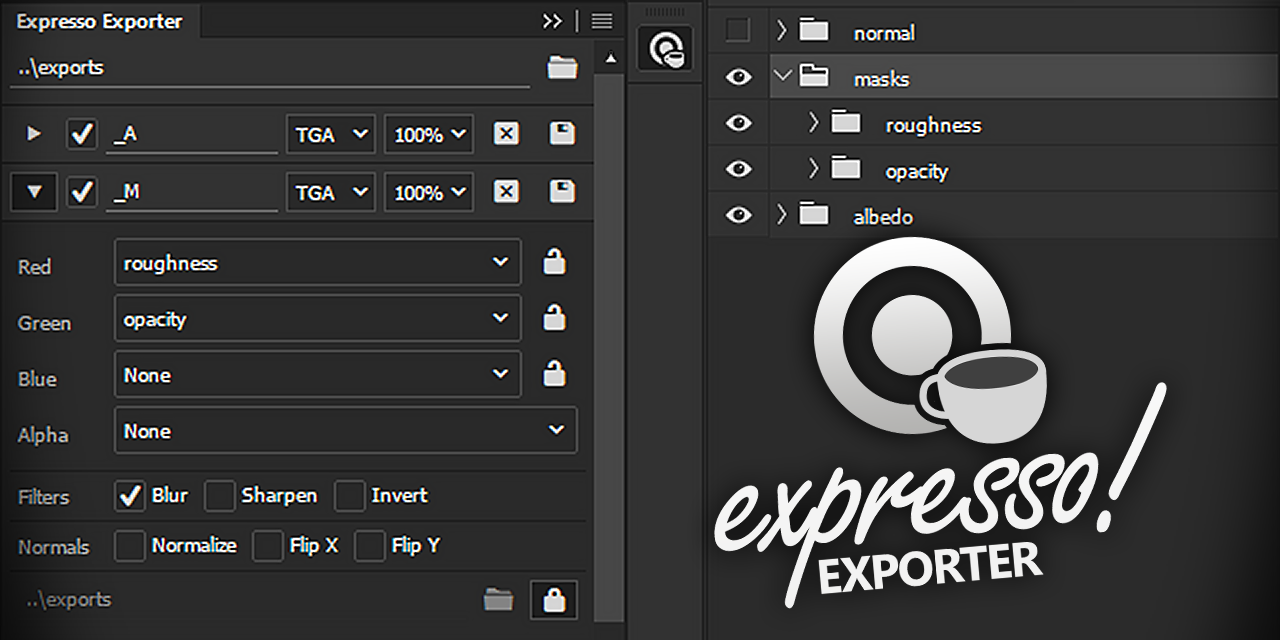Screen dimensions: 1280x640
Task: Click the lock icon beside the Red channel
Action: 554,262
